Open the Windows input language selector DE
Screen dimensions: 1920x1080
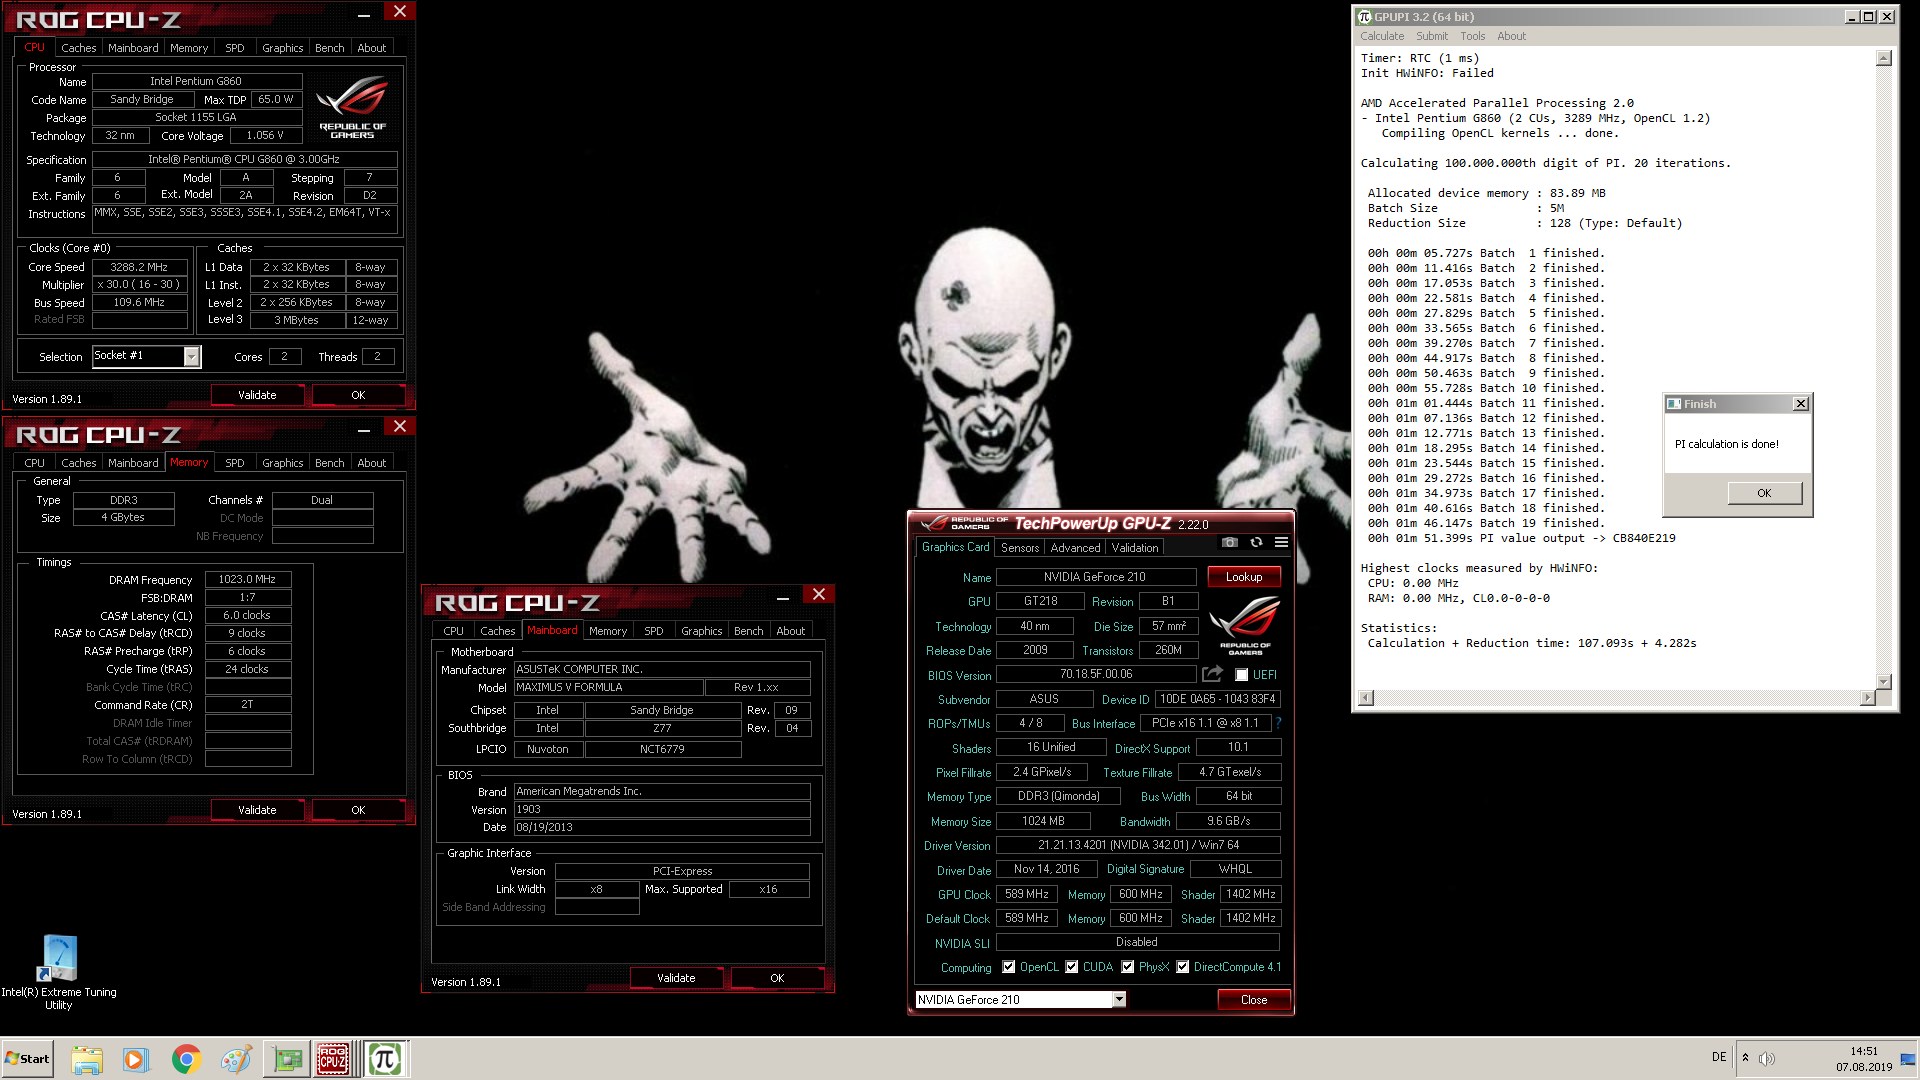point(1719,1057)
